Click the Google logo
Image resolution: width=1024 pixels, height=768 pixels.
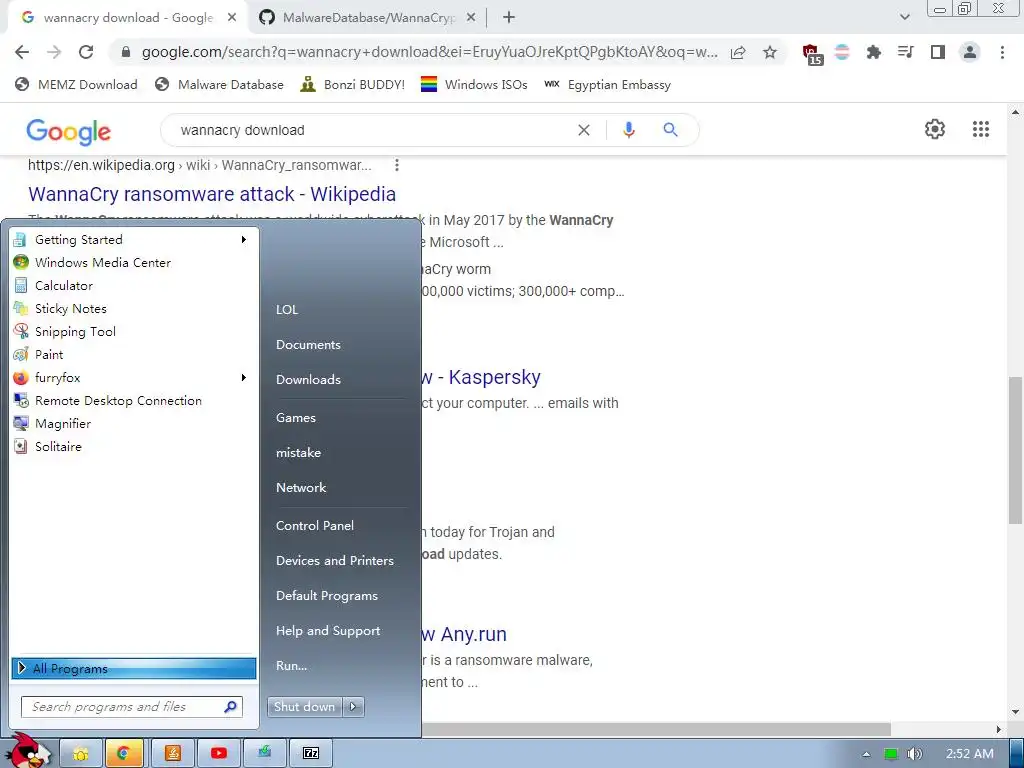pyautogui.click(x=69, y=132)
